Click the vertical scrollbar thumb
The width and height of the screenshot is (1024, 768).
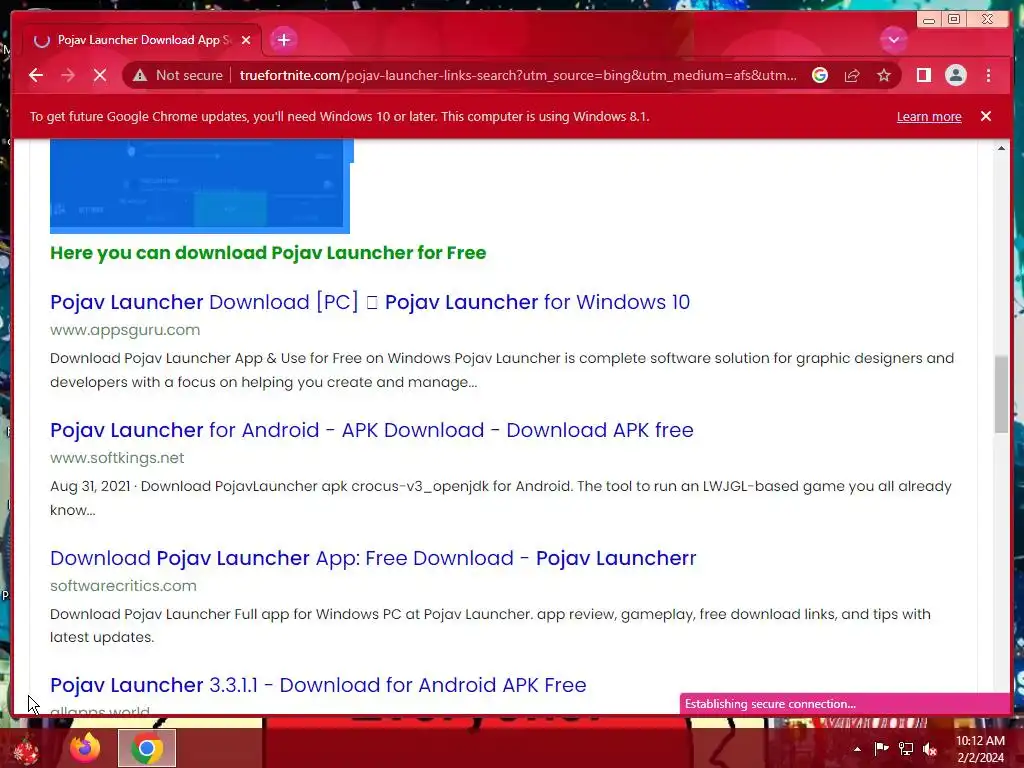coord(1001,394)
